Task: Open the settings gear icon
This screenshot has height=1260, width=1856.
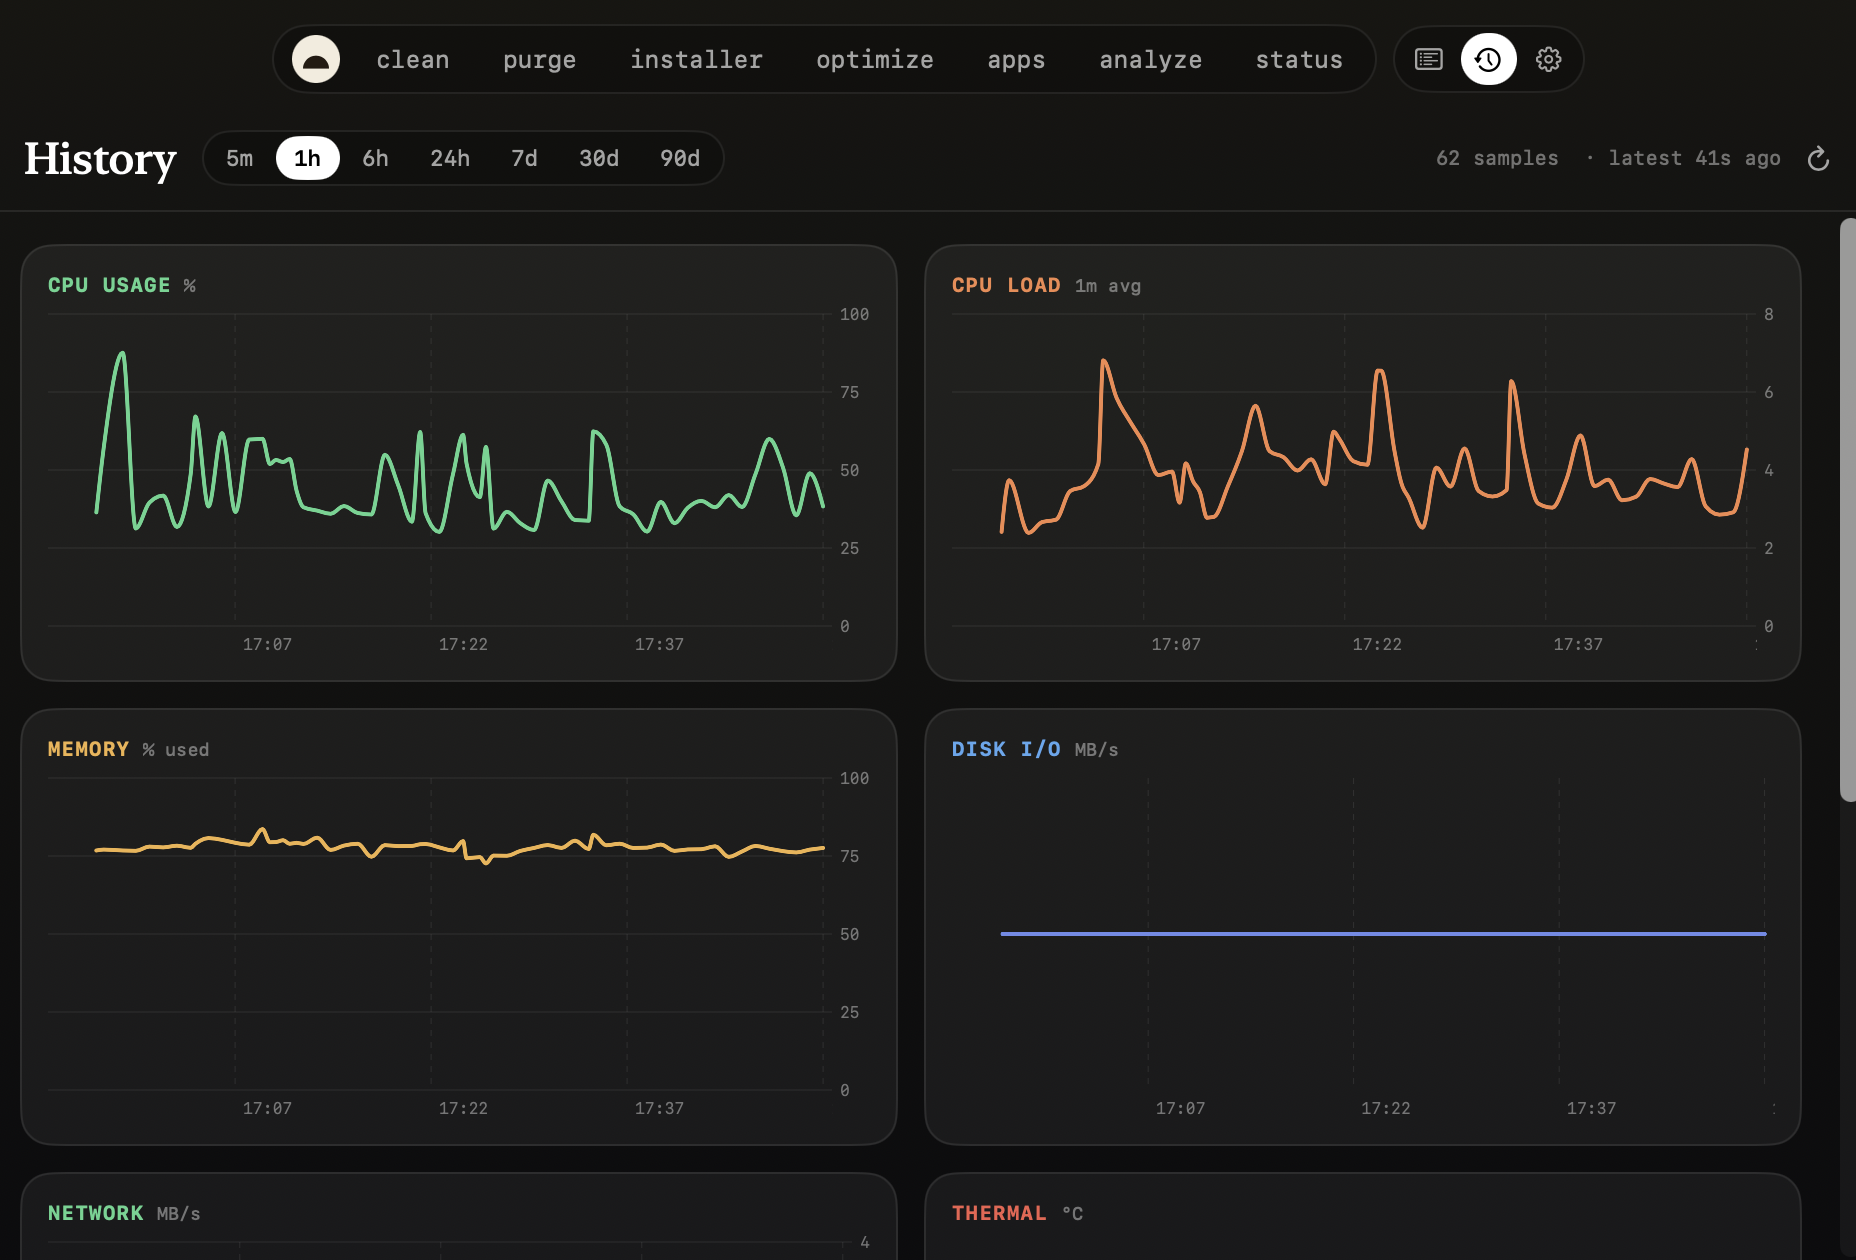Action: pos(1548,59)
